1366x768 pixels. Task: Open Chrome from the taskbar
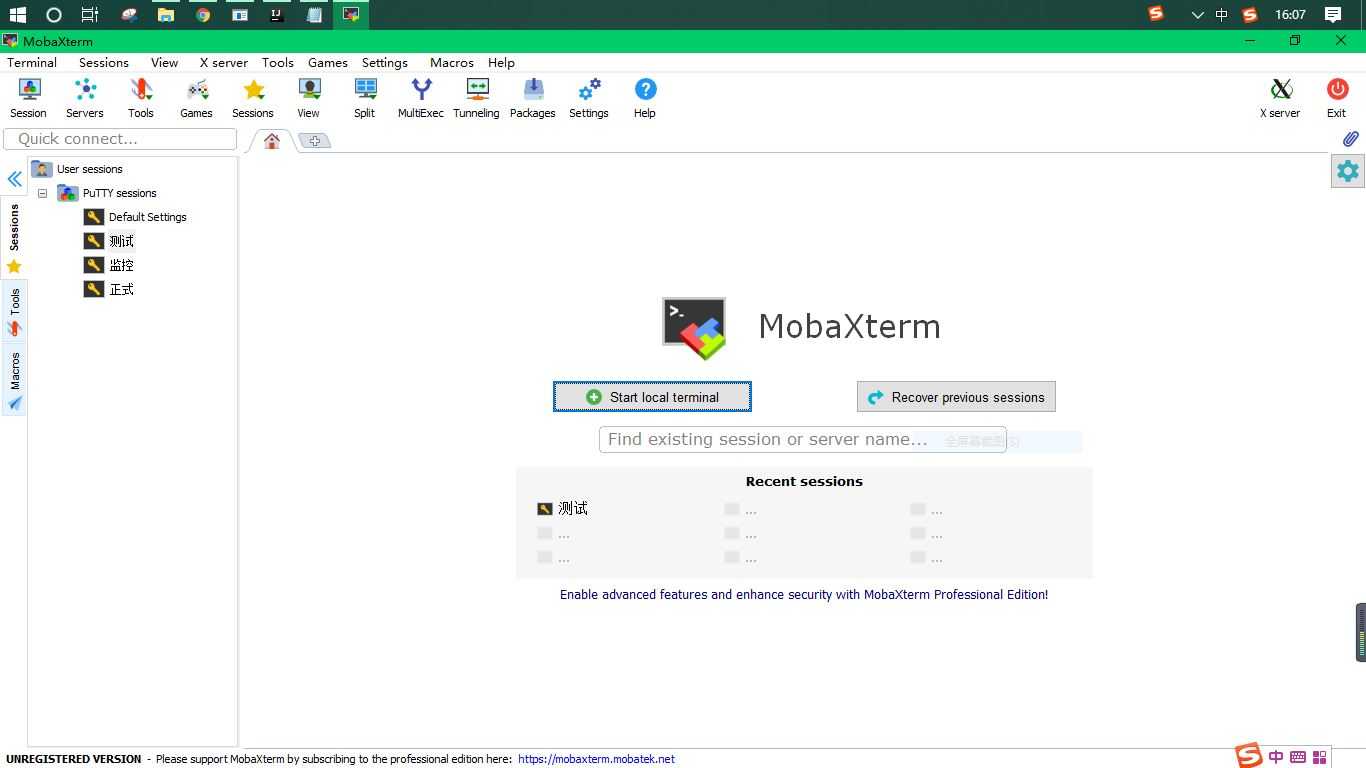coord(203,15)
